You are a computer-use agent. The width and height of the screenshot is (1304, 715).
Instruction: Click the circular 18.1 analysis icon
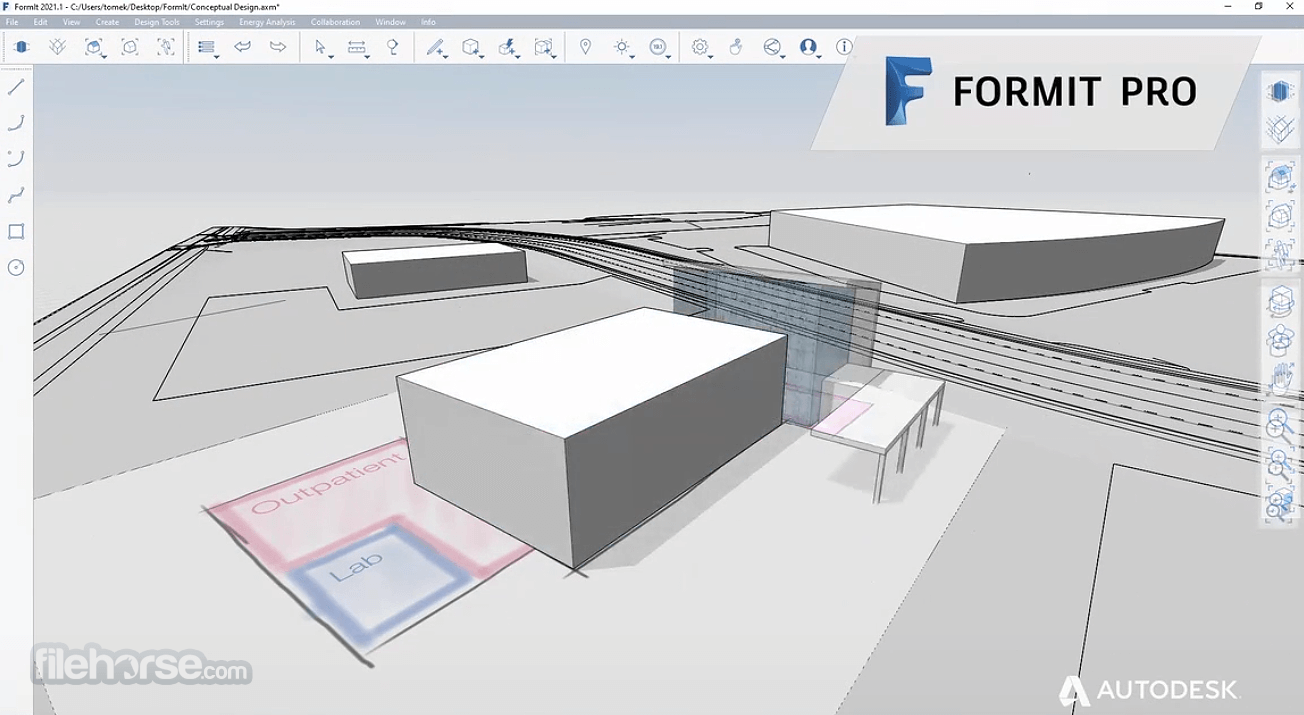pos(658,47)
